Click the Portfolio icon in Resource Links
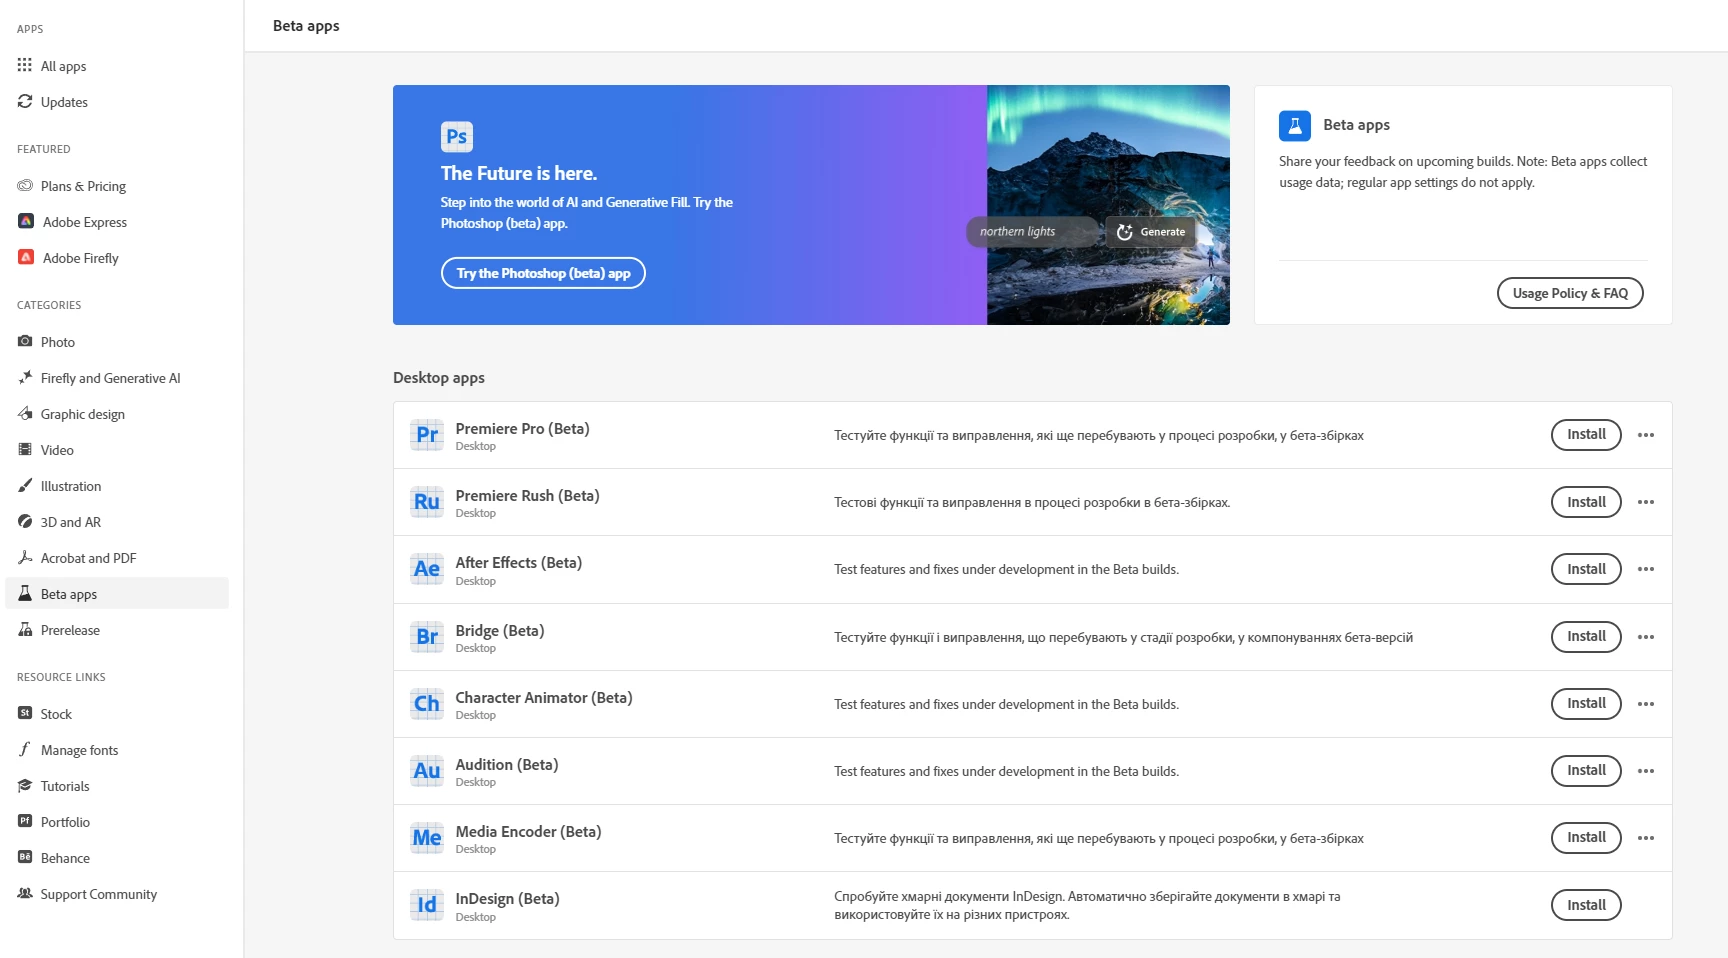Screen dimensions: 1728x958 [x=25, y=821]
